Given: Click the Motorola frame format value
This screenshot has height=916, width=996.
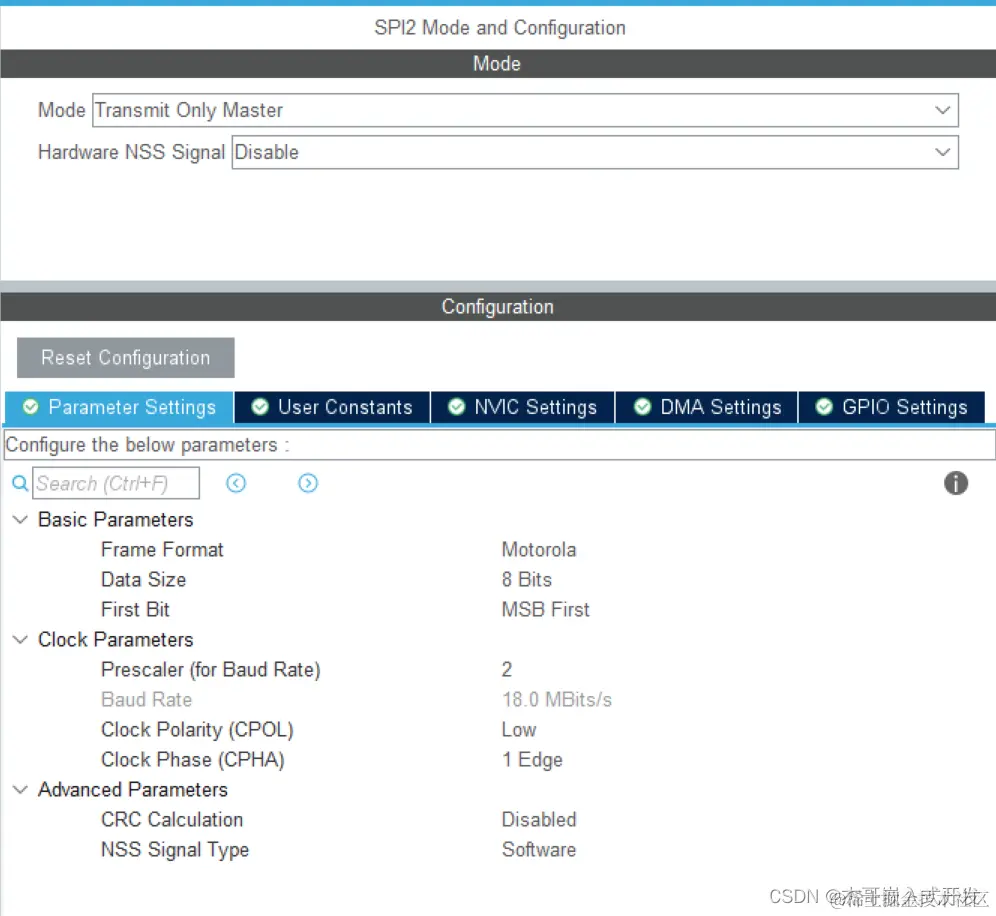Looking at the screenshot, I should tap(539, 549).
